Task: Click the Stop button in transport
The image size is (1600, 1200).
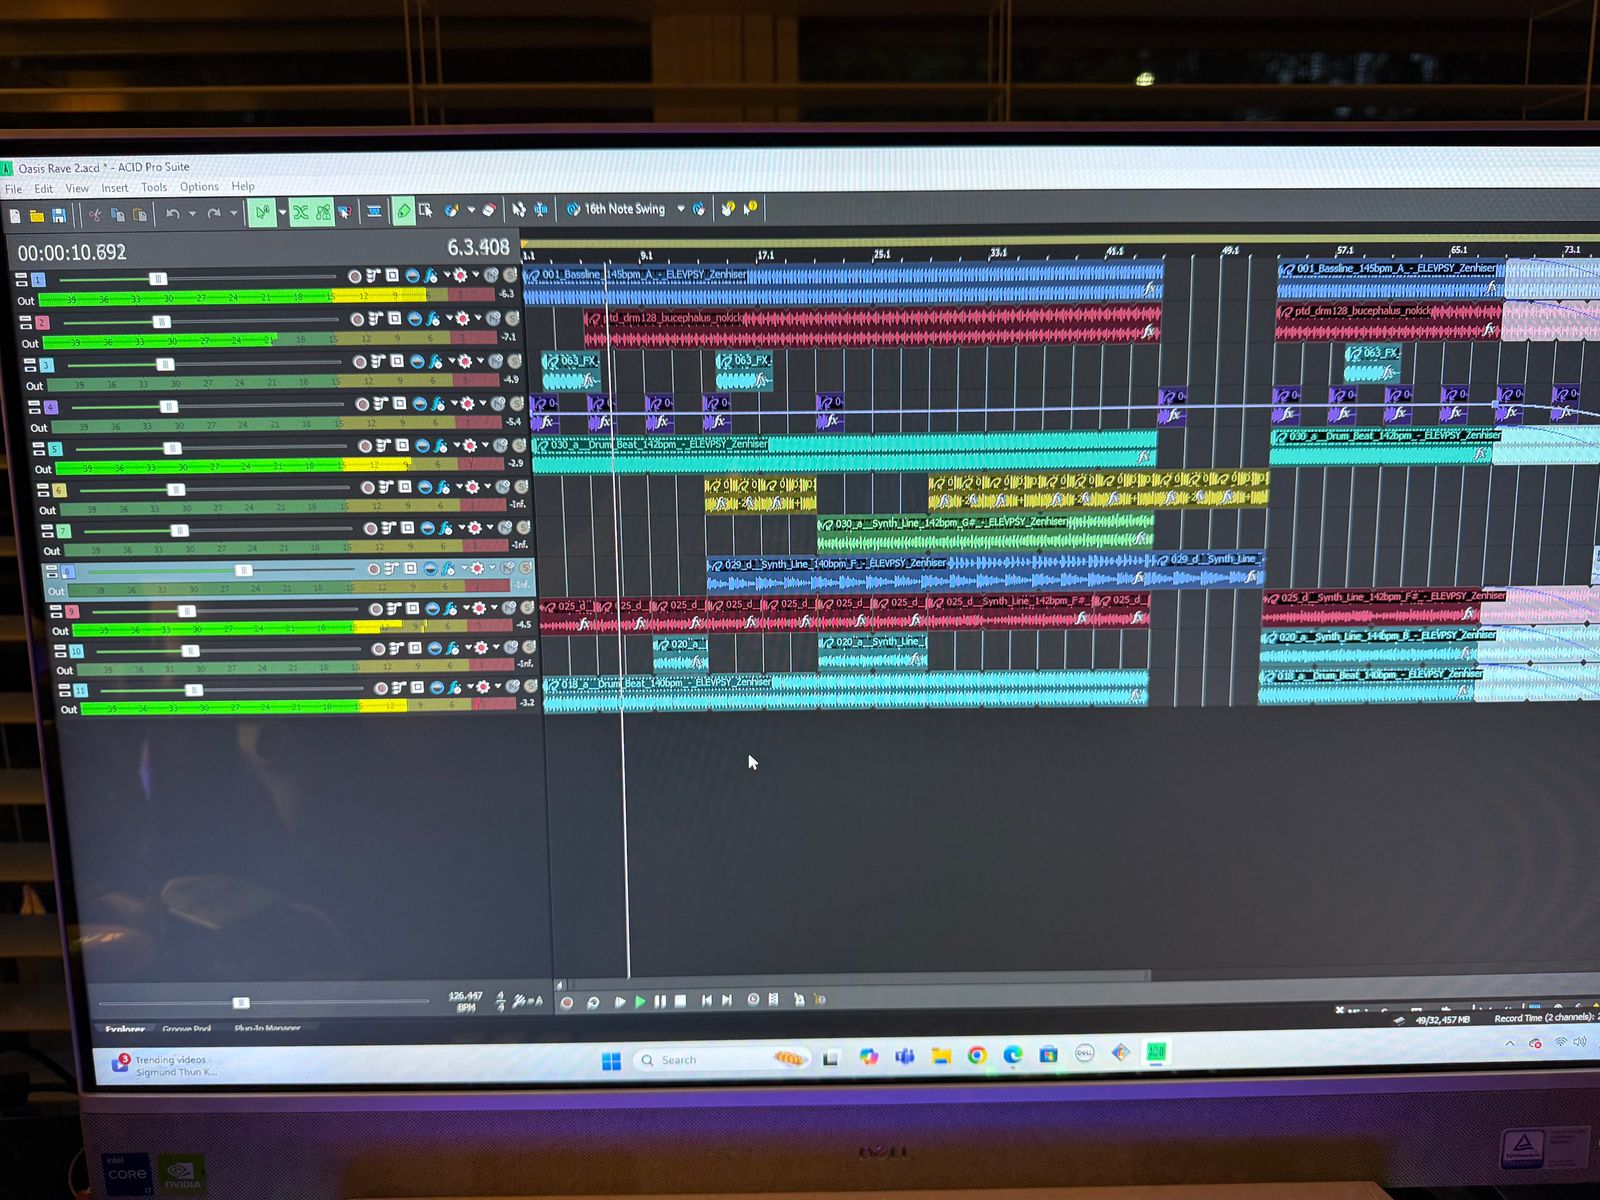Action: click(681, 1001)
